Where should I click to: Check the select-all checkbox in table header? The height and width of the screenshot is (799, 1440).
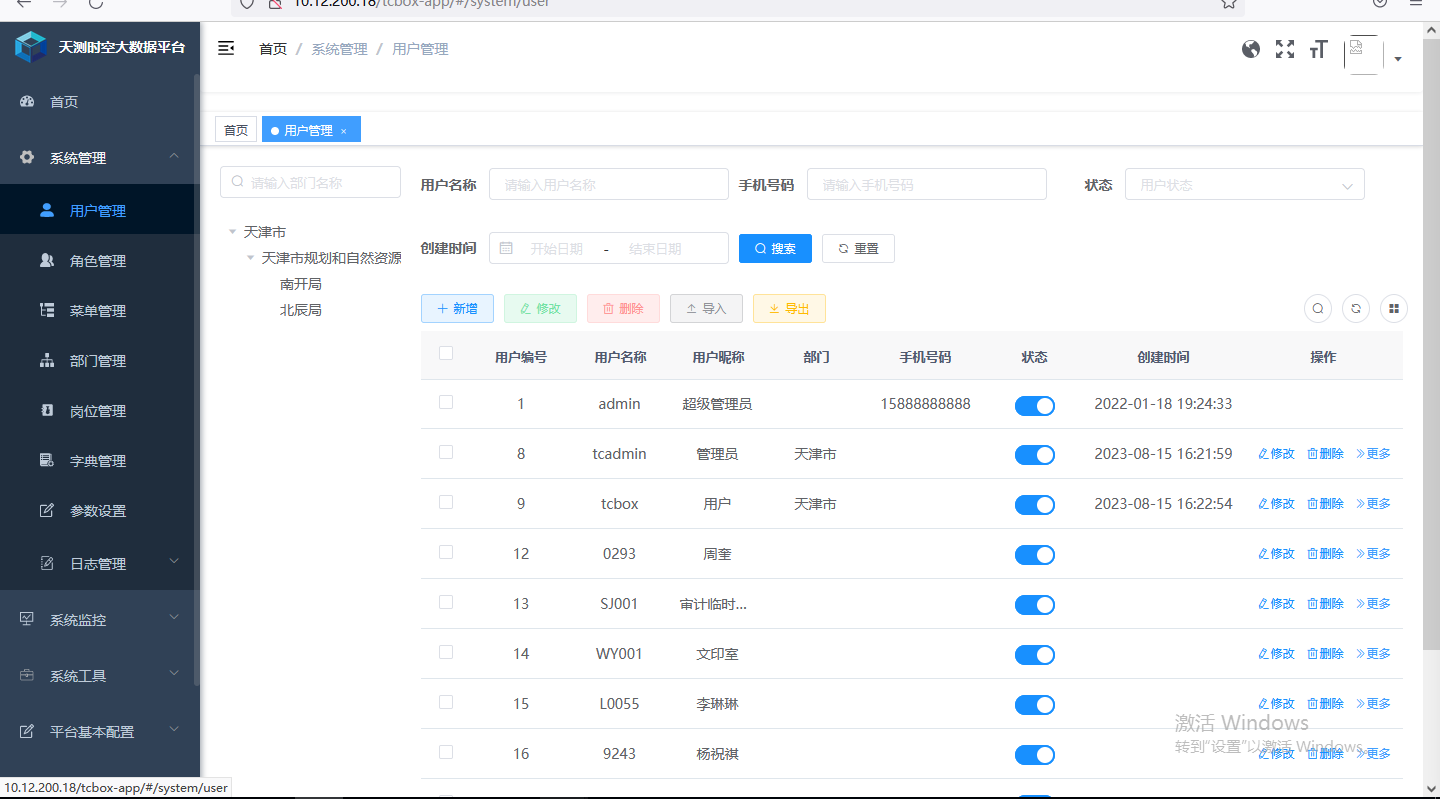pyautogui.click(x=445, y=353)
